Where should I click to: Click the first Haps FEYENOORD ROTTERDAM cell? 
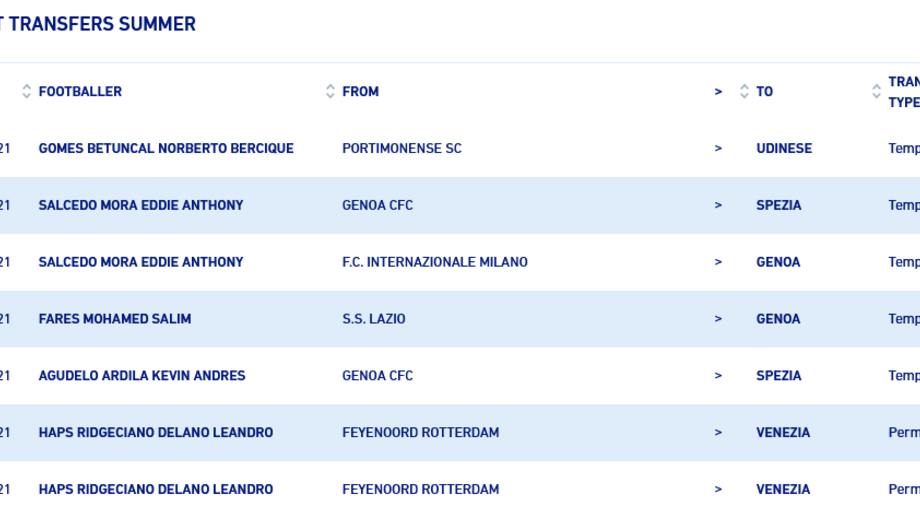(421, 432)
